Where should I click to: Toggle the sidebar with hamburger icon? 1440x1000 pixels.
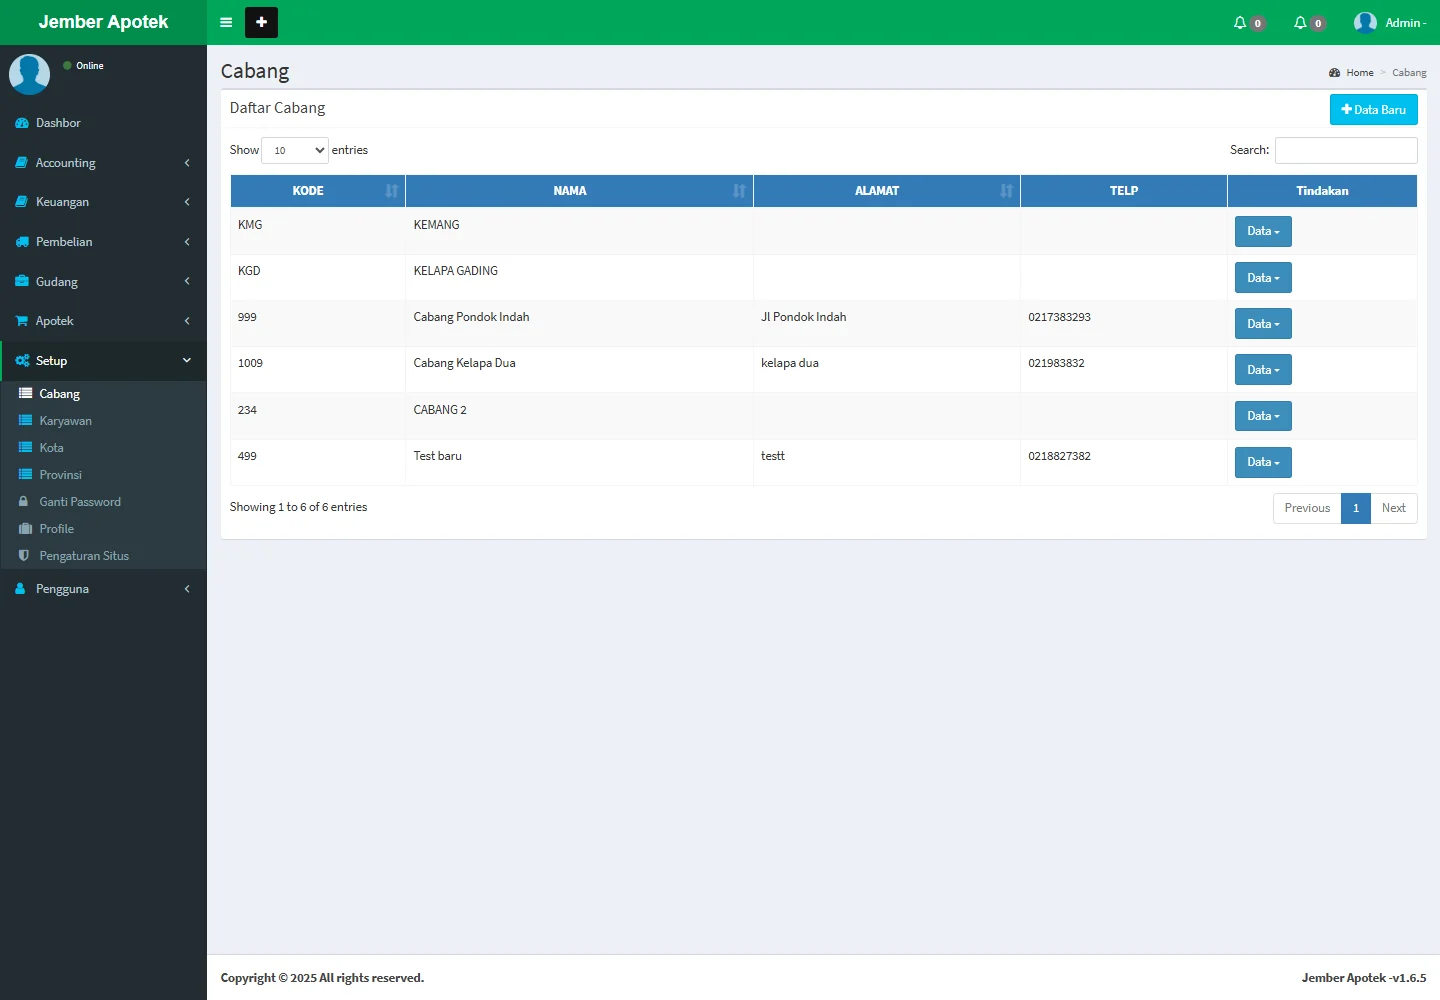click(226, 22)
